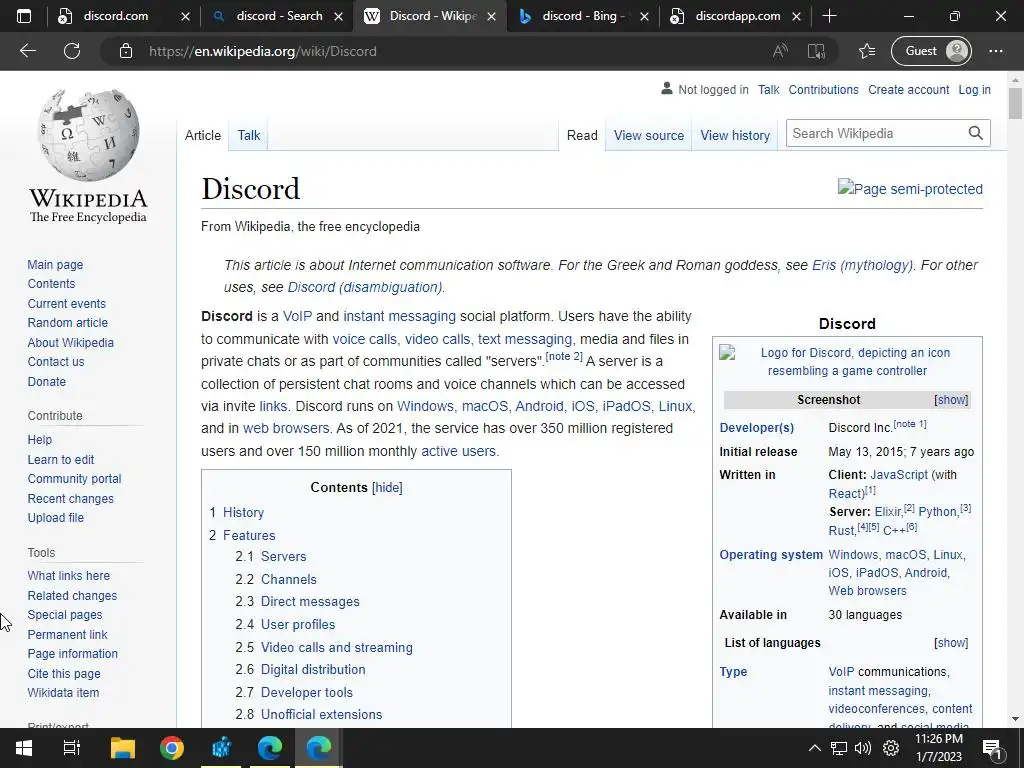The image size is (1024, 768).
Task: Show the Screenshot section in infobox
Action: 951,400
